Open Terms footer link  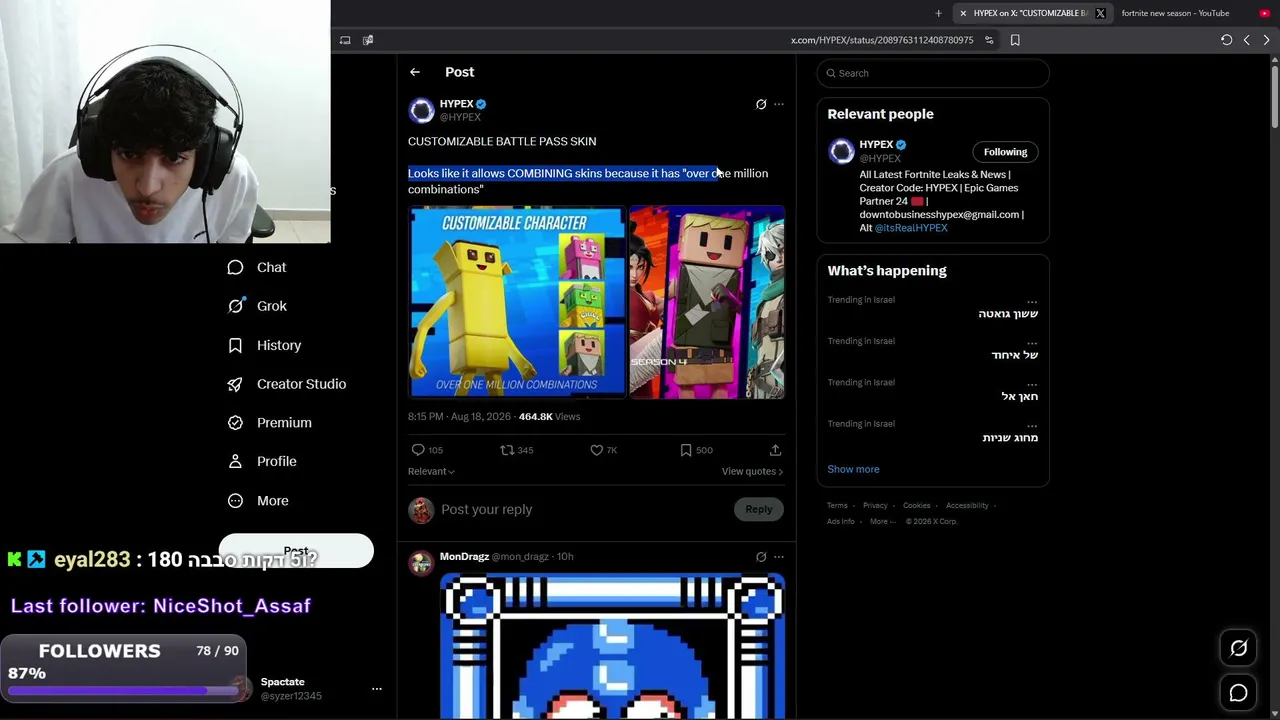(x=837, y=506)
